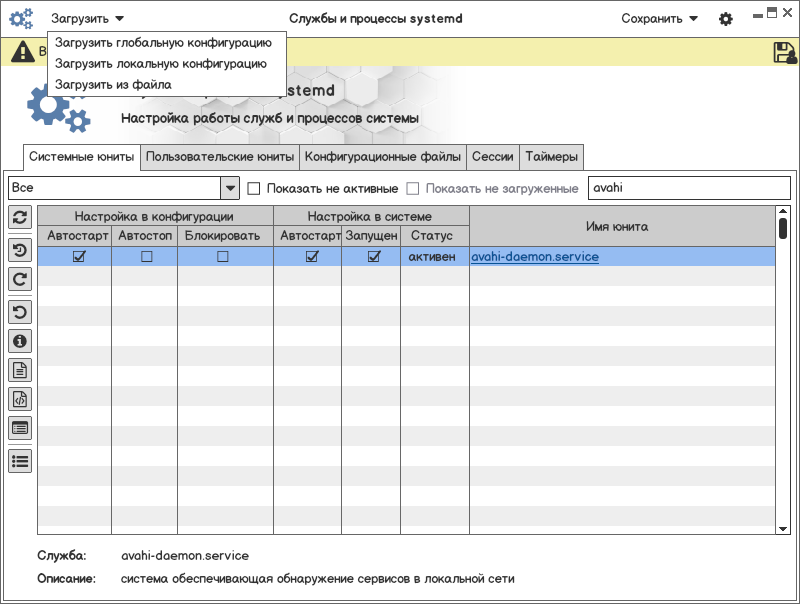Screen dimensions: 800x604
Task: Open settings with the gear icon
Action: click(x=726, y=19)
